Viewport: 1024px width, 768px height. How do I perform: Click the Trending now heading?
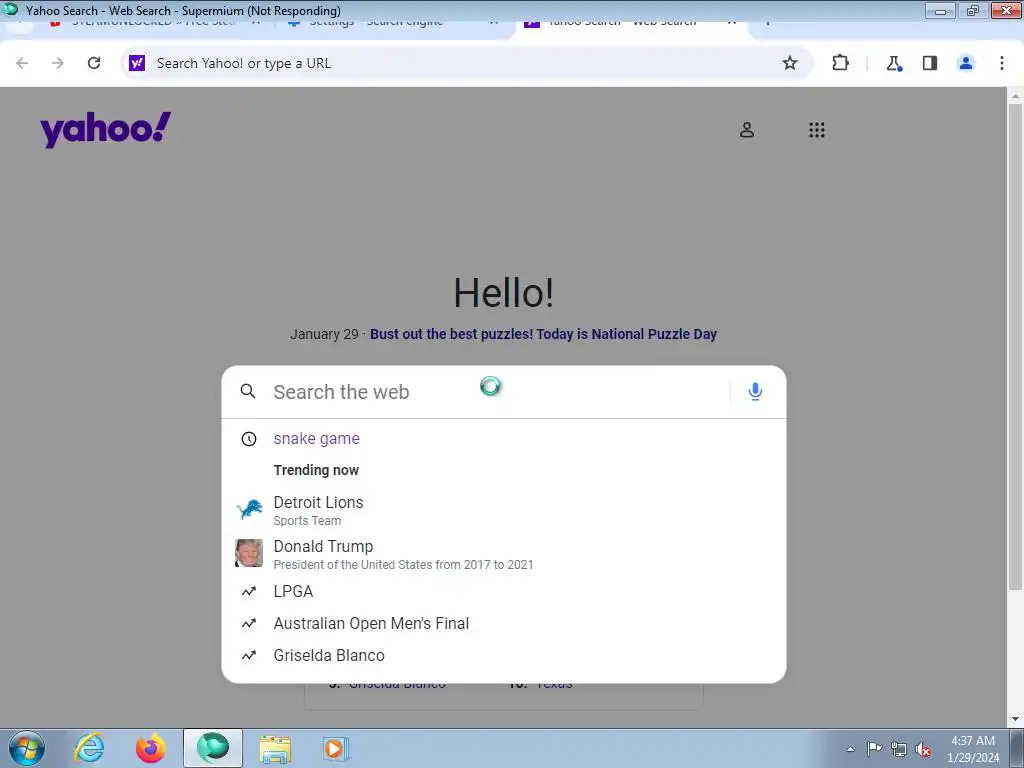(316, 470)
